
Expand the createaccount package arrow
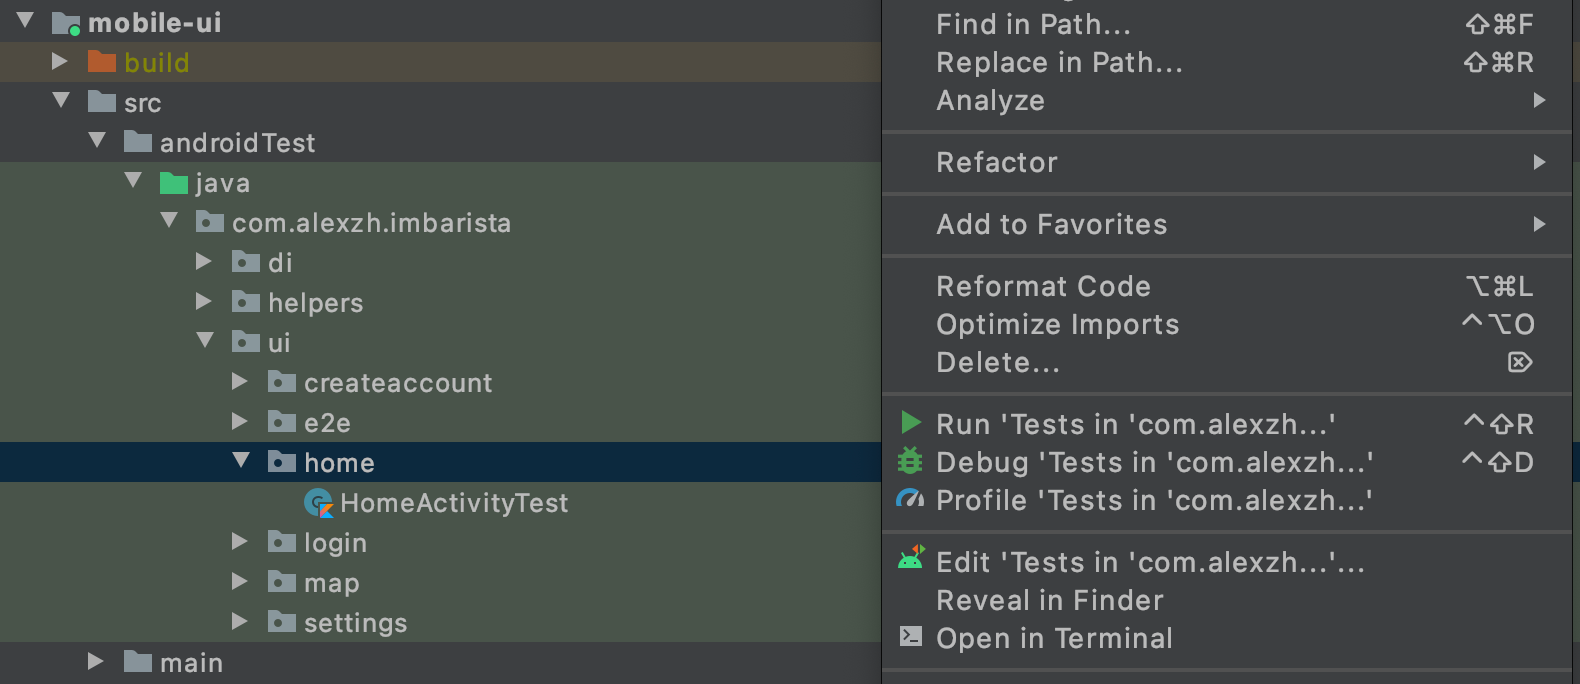pos(240,381)
